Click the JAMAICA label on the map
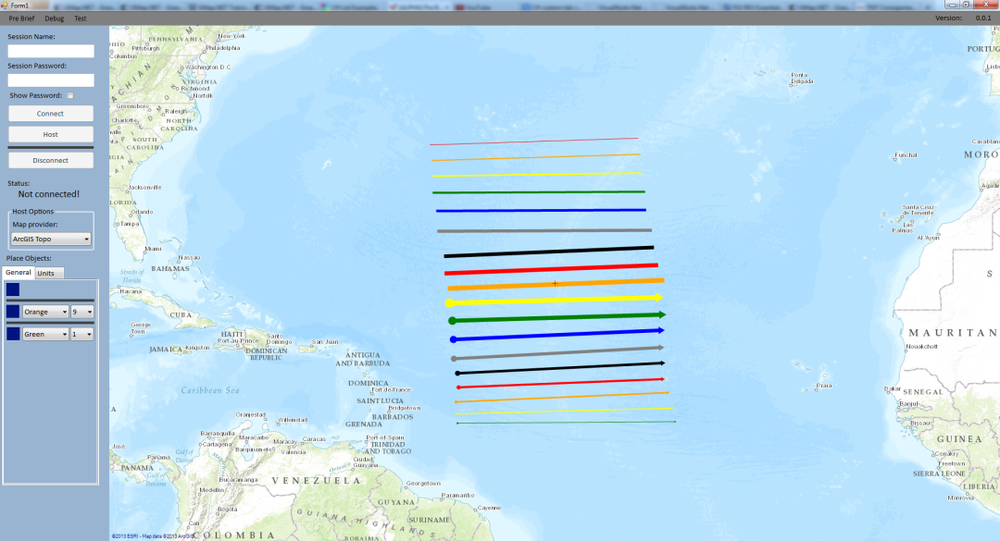Screen dimensions: 1000x541 coord(166,349)
